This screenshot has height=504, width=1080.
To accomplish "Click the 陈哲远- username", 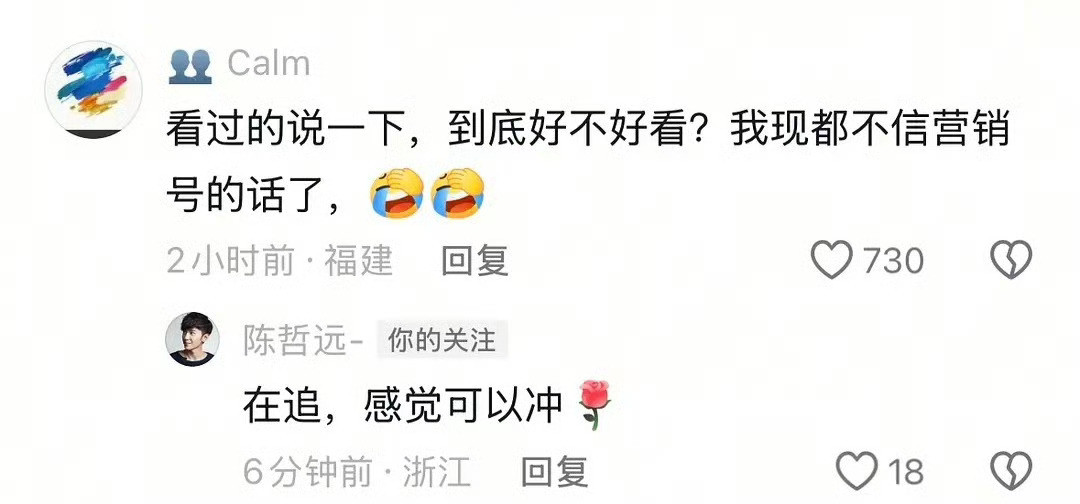I will (x=304, y=340).
